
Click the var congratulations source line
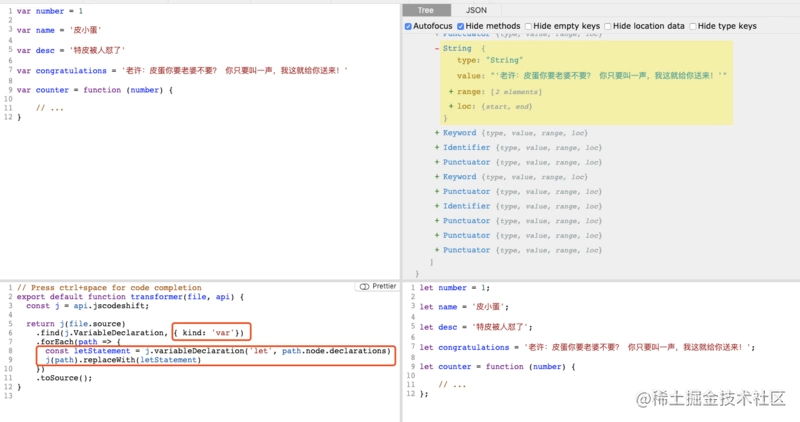point(182,70)
